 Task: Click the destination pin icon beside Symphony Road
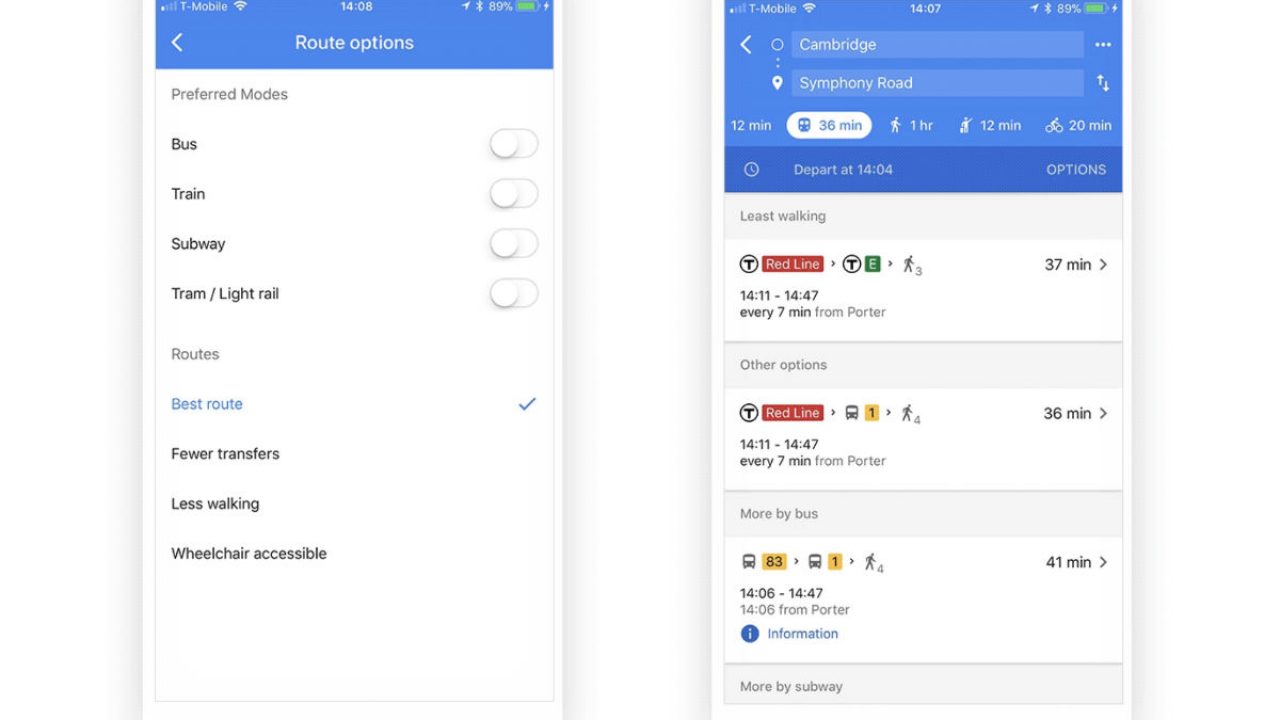point(777,83)
